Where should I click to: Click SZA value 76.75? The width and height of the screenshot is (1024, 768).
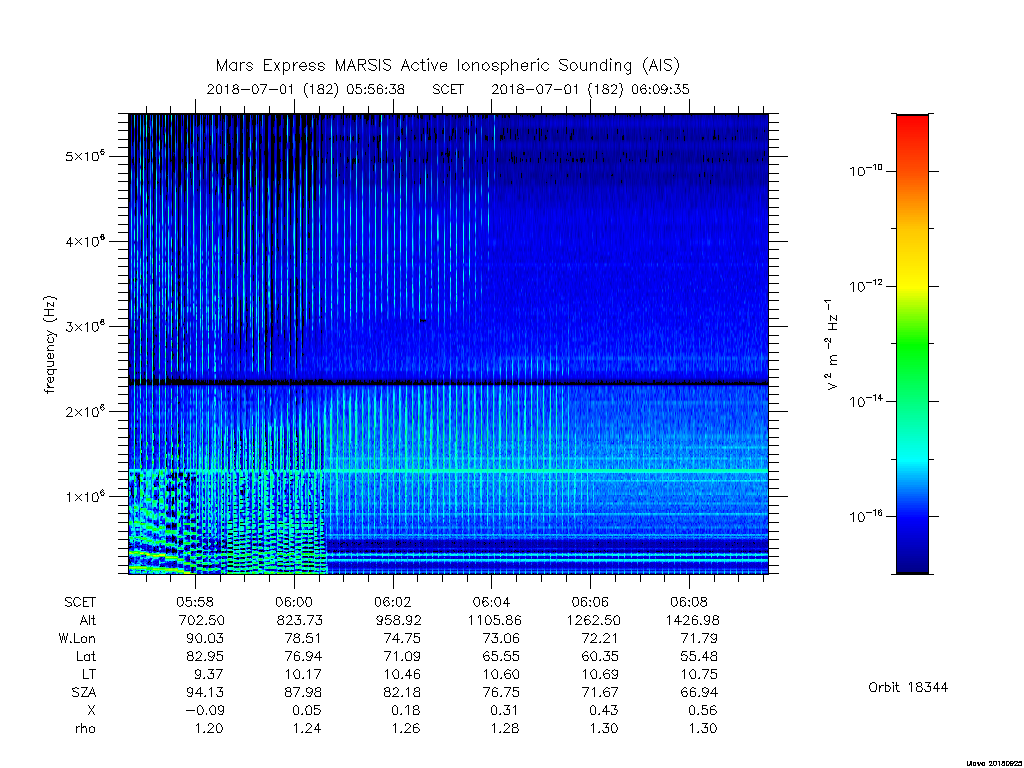pos(501,692)
